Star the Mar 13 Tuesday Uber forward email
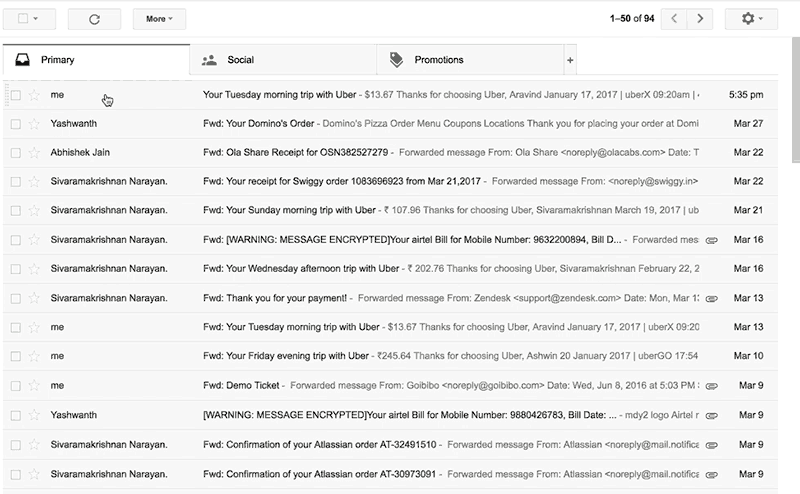Image resolution: width=800 pixels, height=494 pixels. pos(34,327)
